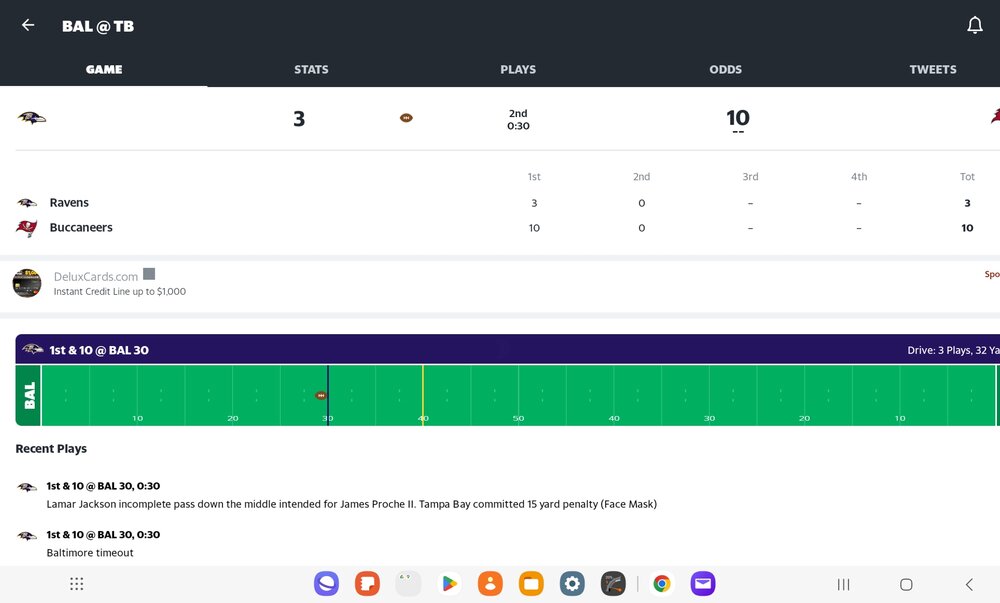Open the purple mail app in taskbar
Image resolution: width=1000 pixels, height=603 pixels.
pyautogui.click(x=703, y=584)
